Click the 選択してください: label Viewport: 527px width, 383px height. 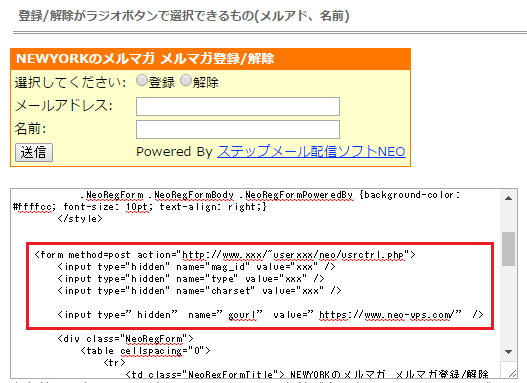click(x=71, y=82)
